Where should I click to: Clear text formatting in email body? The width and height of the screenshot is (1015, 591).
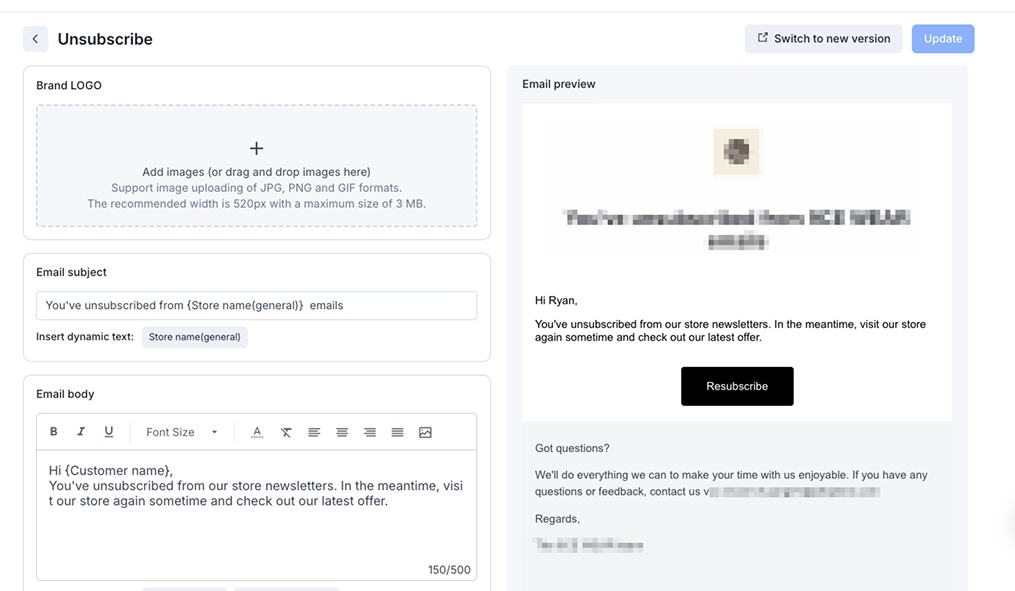tap(286, 432)
